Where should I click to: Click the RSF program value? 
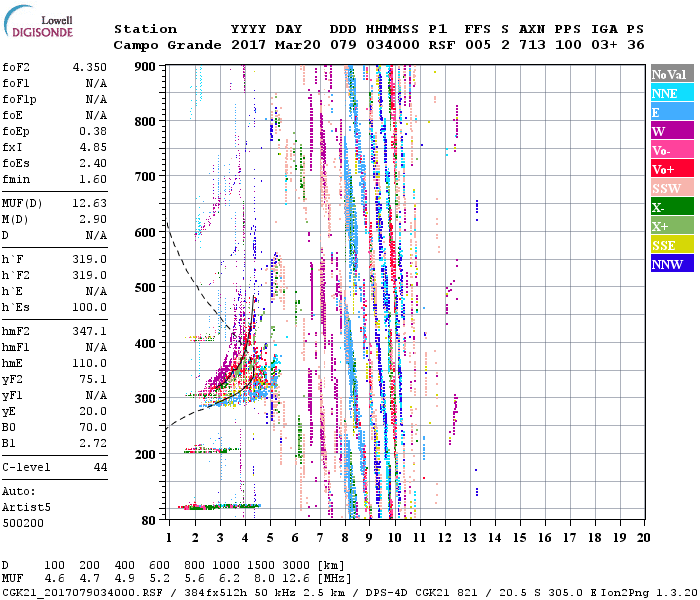(442, 45)
